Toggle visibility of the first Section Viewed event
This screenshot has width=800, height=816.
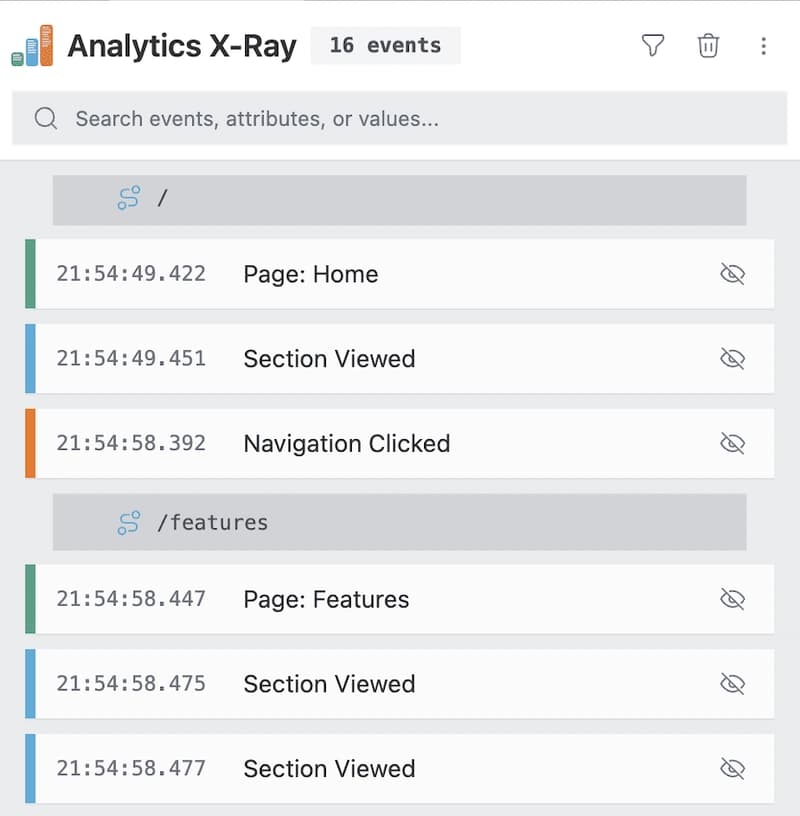point(733,359)
